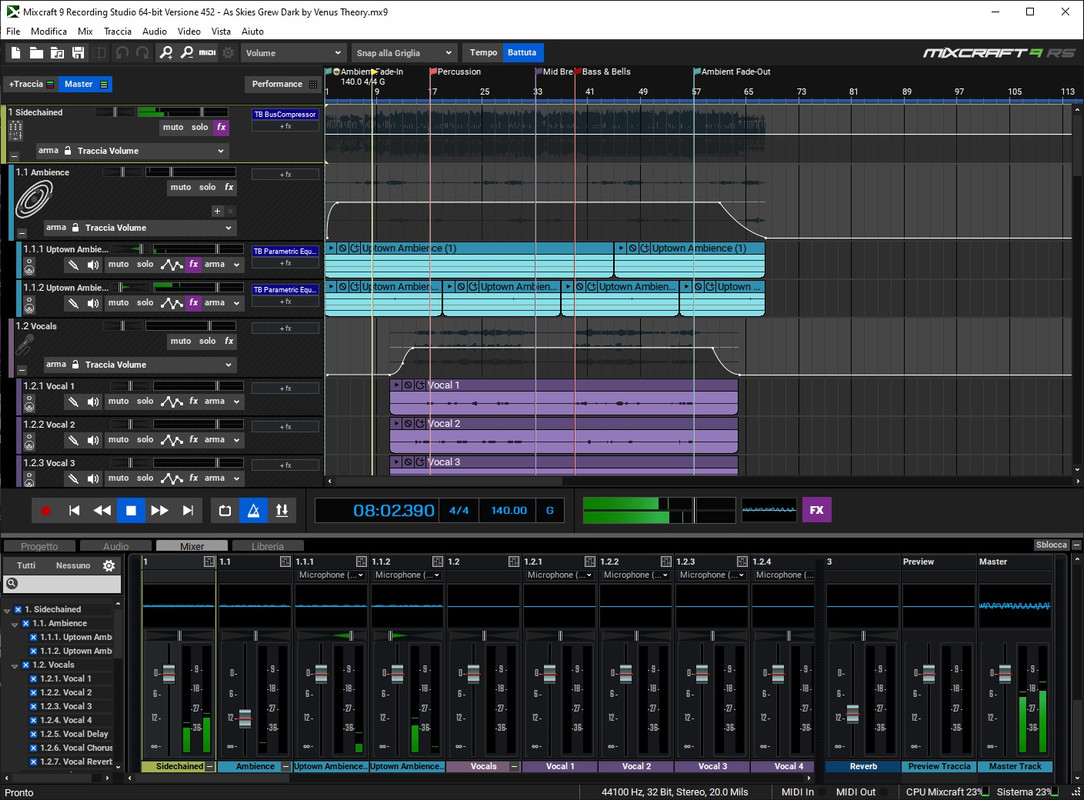The image size is (1084, 800).
Task: Click the Nessuno button in mixer
Action: point(73,566)
